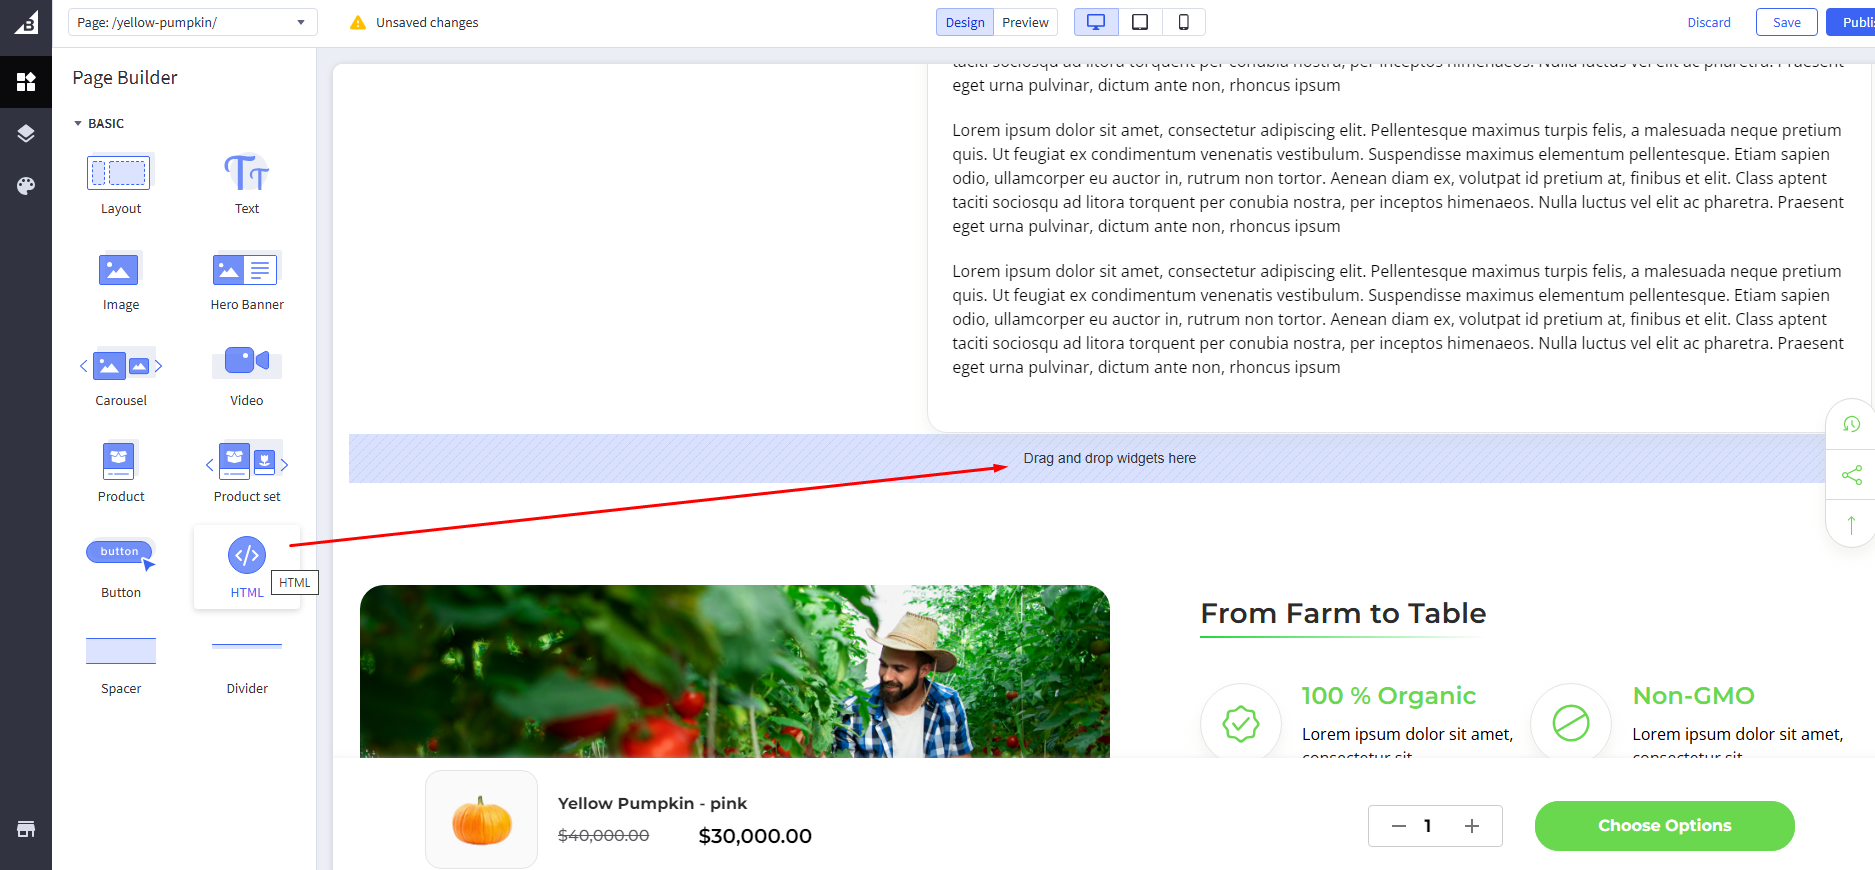The width and height of the screenshot is (1875, 870).
Task: Click the struck-through $40,000.00 price
Action: pos(604,835)
